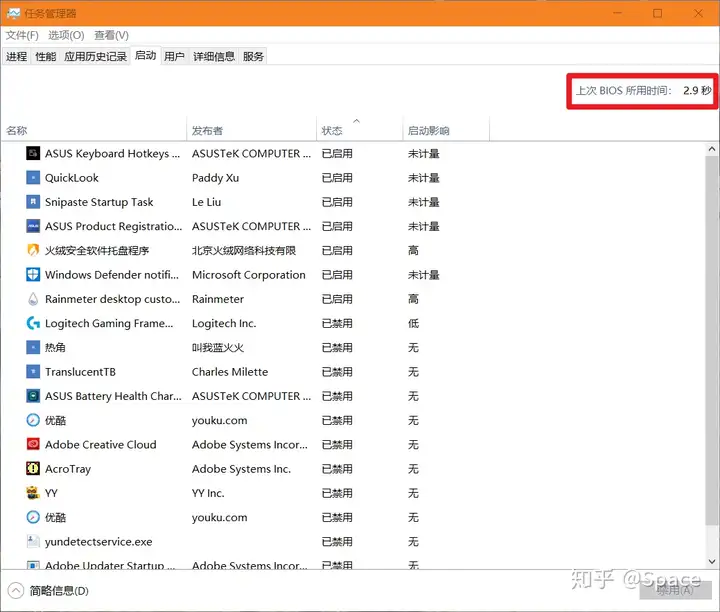
Task: Sort by the 名称 column header
Action: [x=94, y=130]
